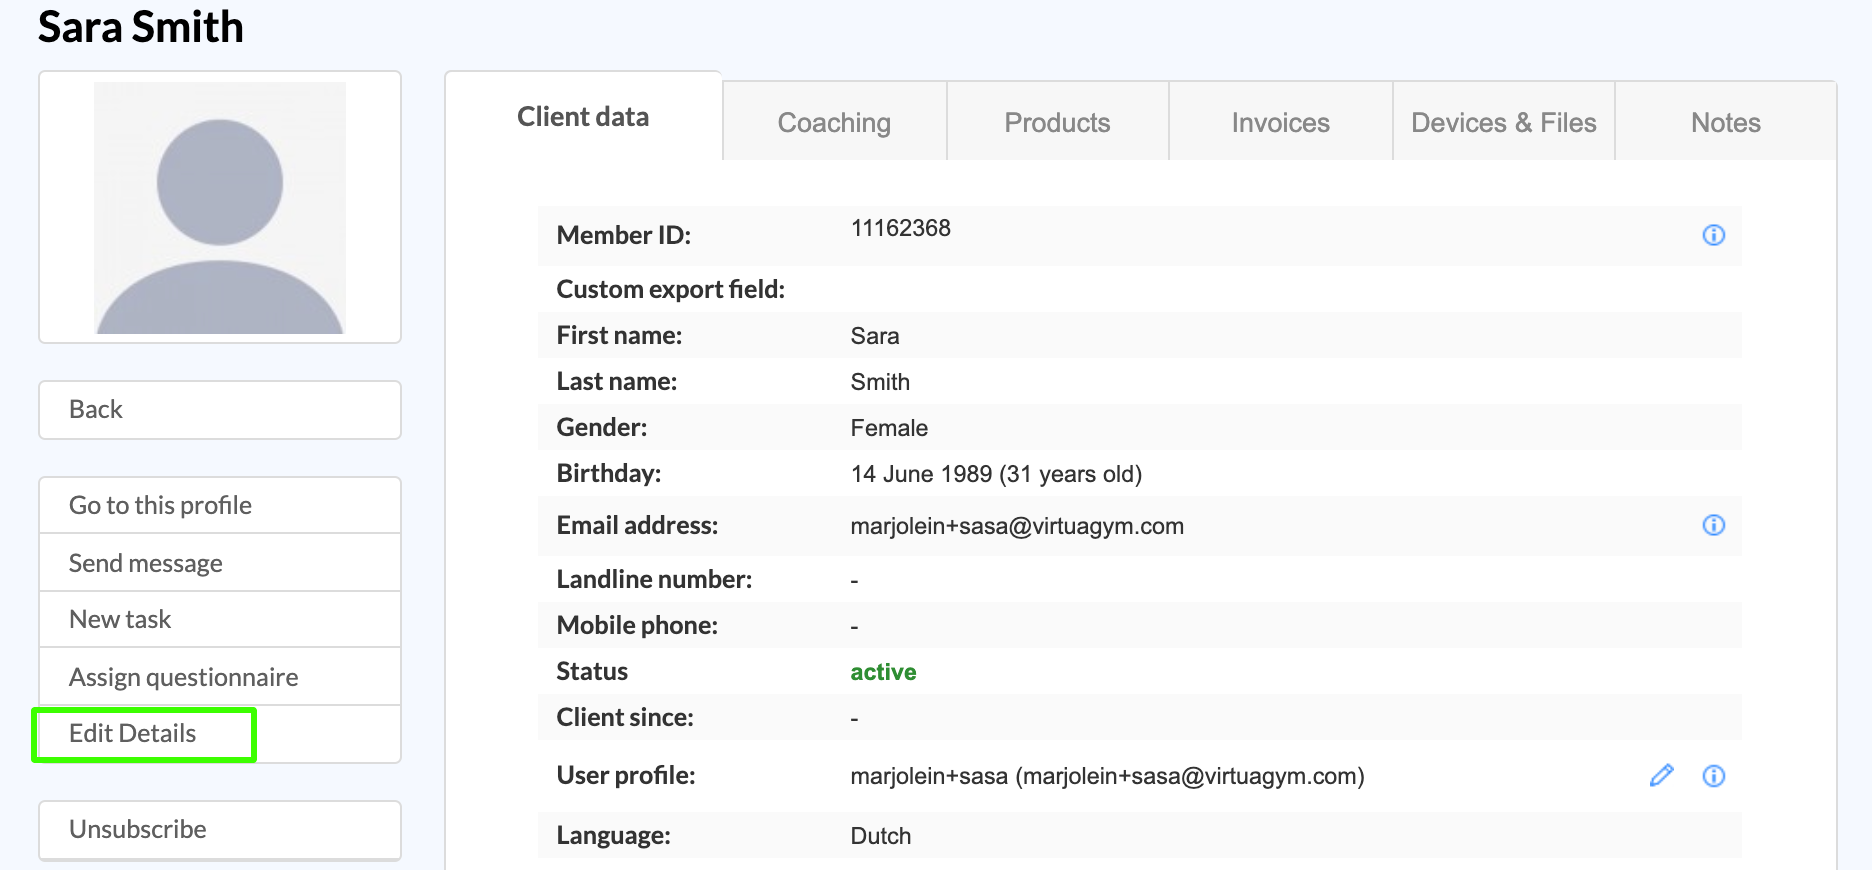Click the Send message button
The height and width of the screenshot is (870, 1872).
tap(220, 563)
